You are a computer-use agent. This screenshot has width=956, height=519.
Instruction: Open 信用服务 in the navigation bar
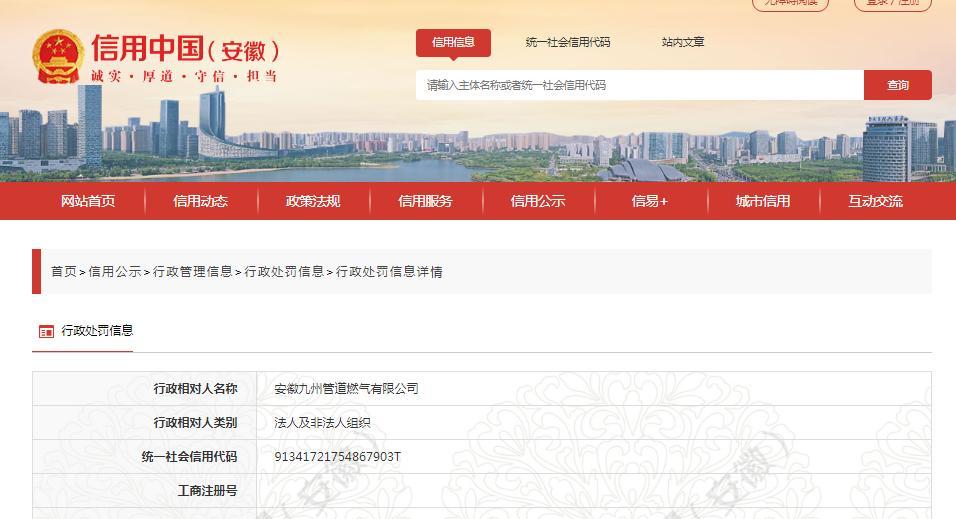tap(426, 201)
